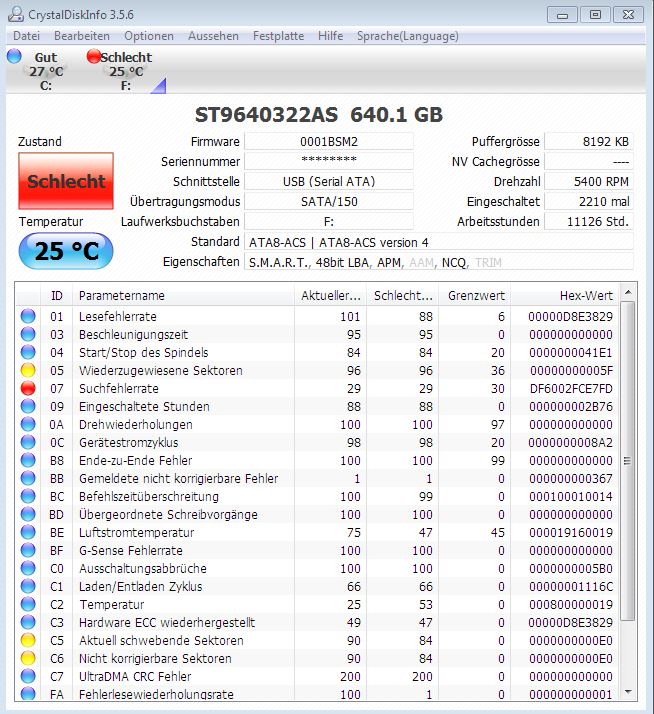Screen dimensions: 654x714
Task: Click blue status icon for Drehwiederholungen
Action: (28, 424)
